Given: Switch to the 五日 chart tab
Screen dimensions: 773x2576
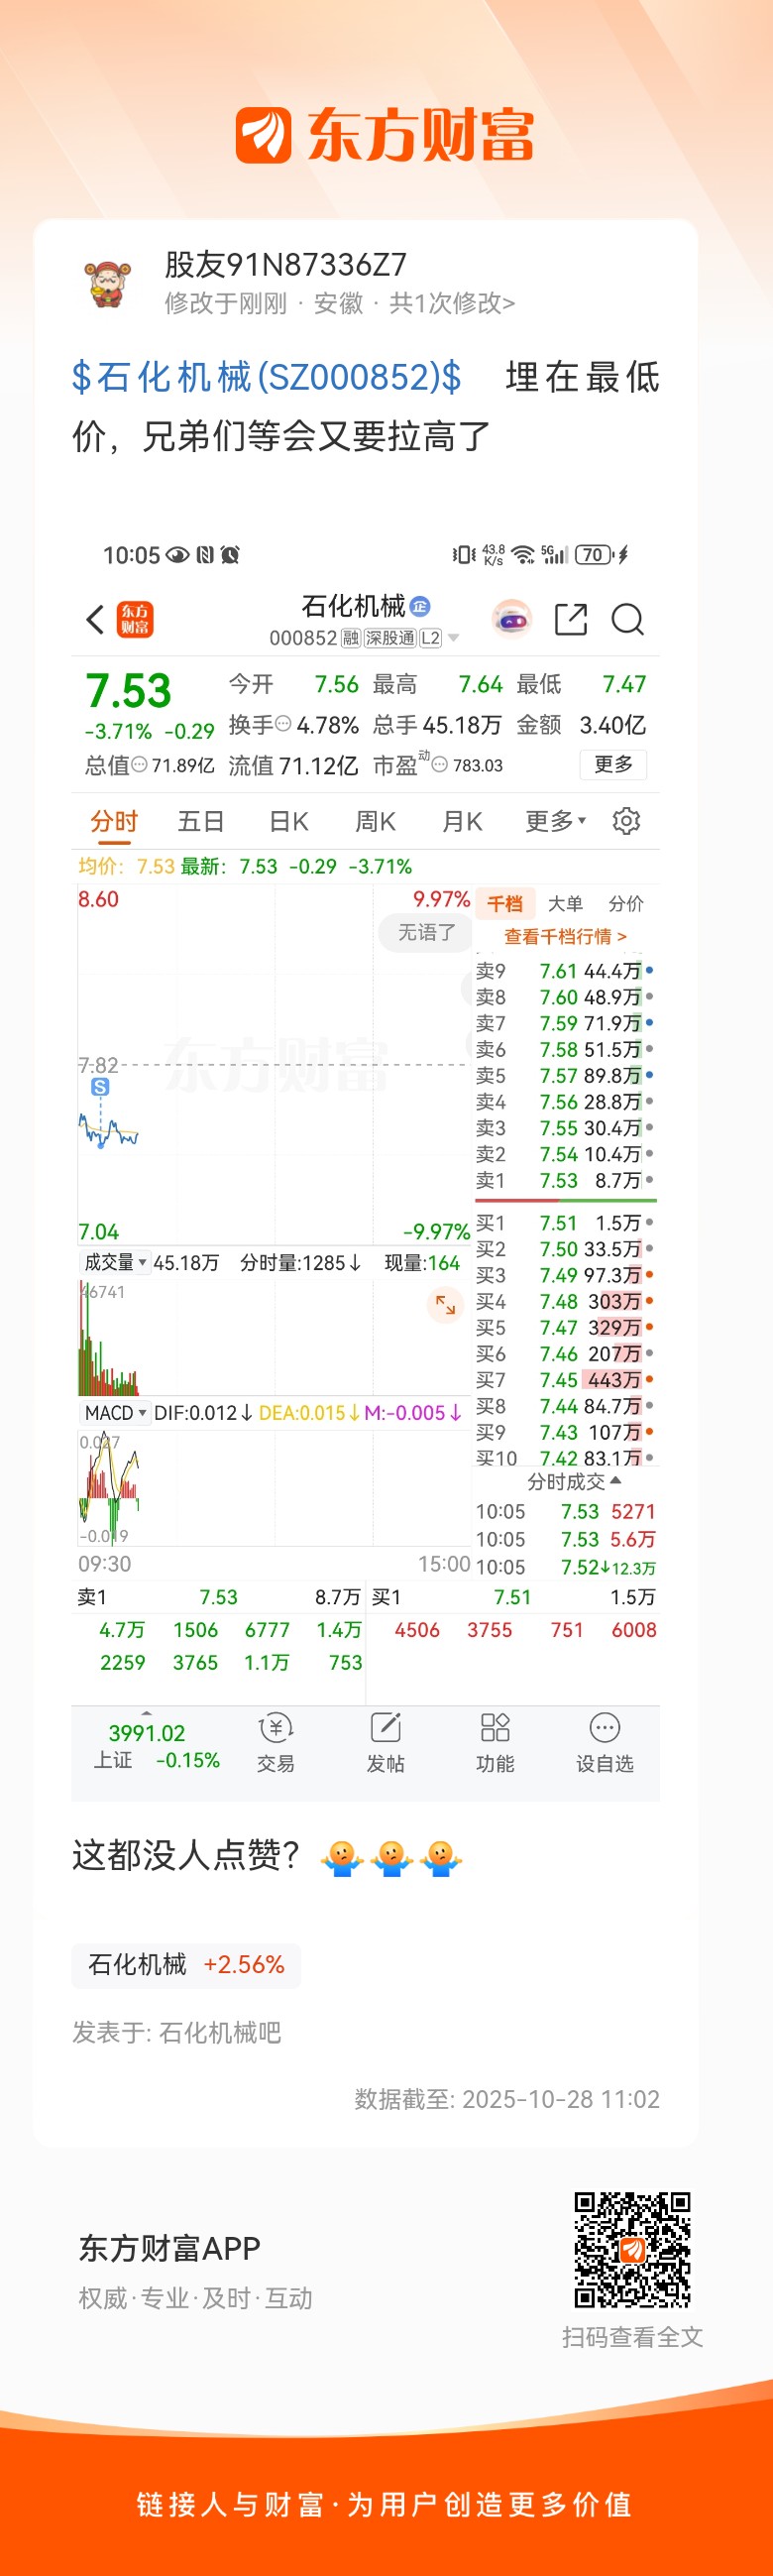Looking at the screenshot, I should click(201, 821).
